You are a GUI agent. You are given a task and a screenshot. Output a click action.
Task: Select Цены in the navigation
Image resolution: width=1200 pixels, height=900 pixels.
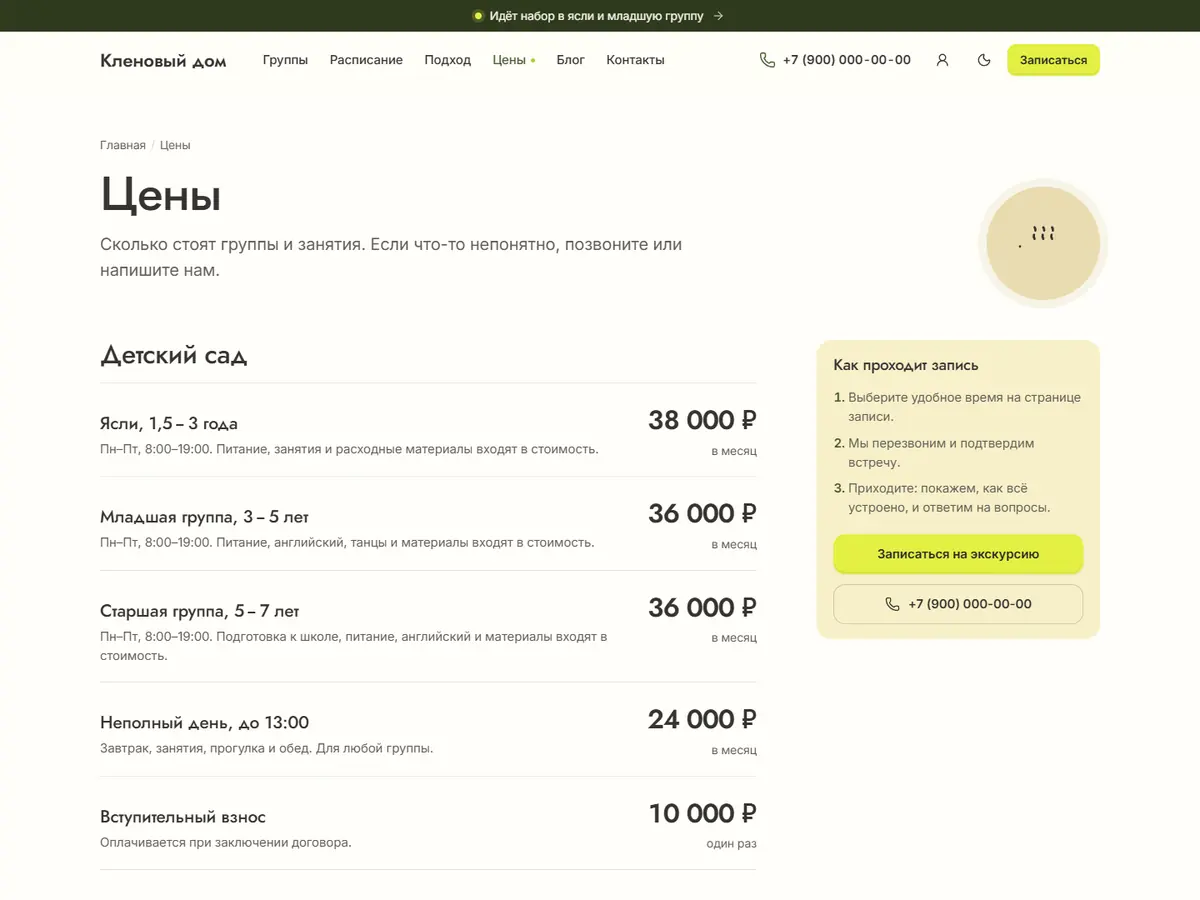(x=509, y=60)
